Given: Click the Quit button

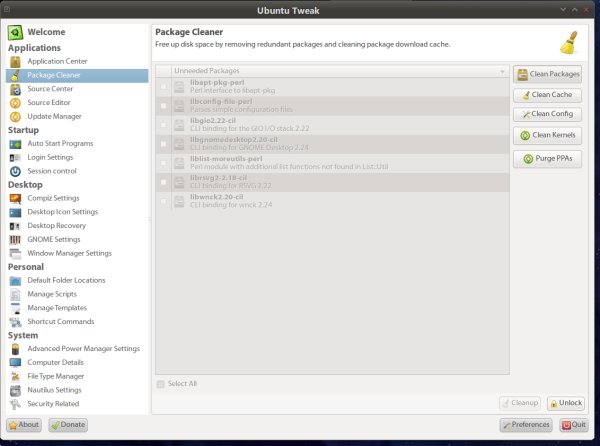Looking at the screenshot, I should pyautogui.click(x=574, y=425).
